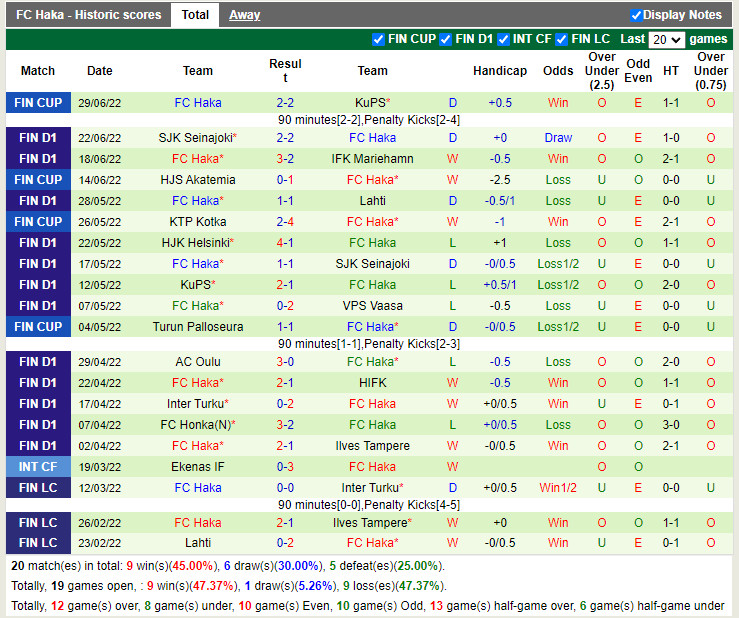Open the Last games count dropdown
This screenshot has width=739, height=618.
(666, 40)
